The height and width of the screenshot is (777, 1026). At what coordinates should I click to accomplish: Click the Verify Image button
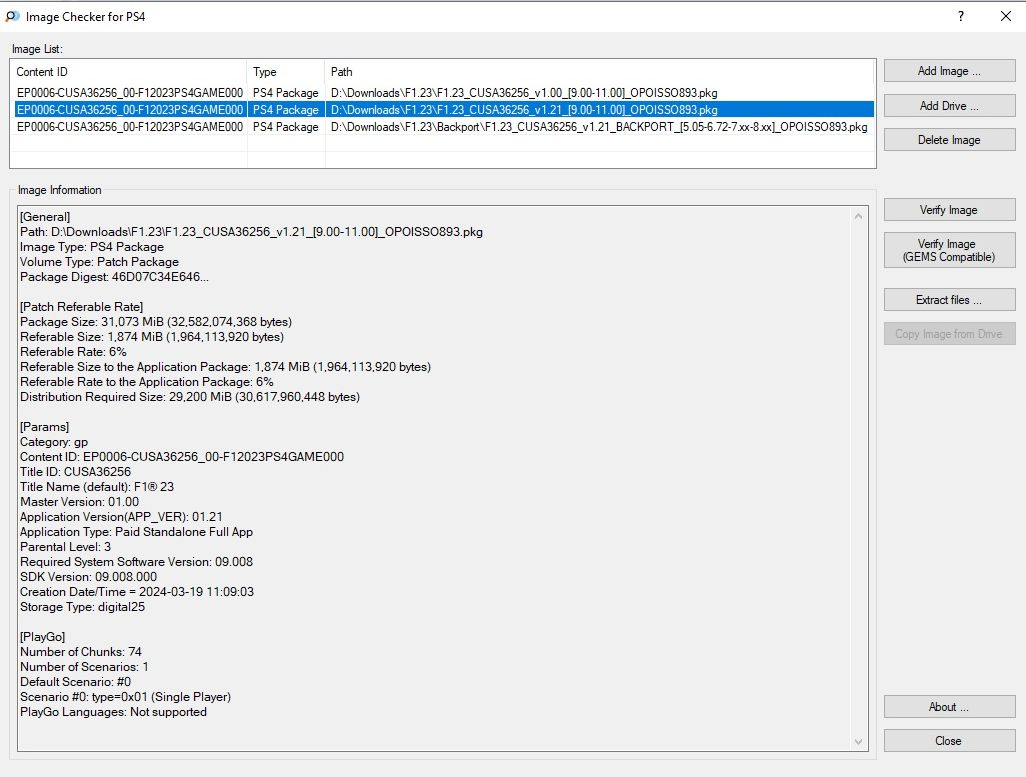pyautogui.click(x=949, y=209)
